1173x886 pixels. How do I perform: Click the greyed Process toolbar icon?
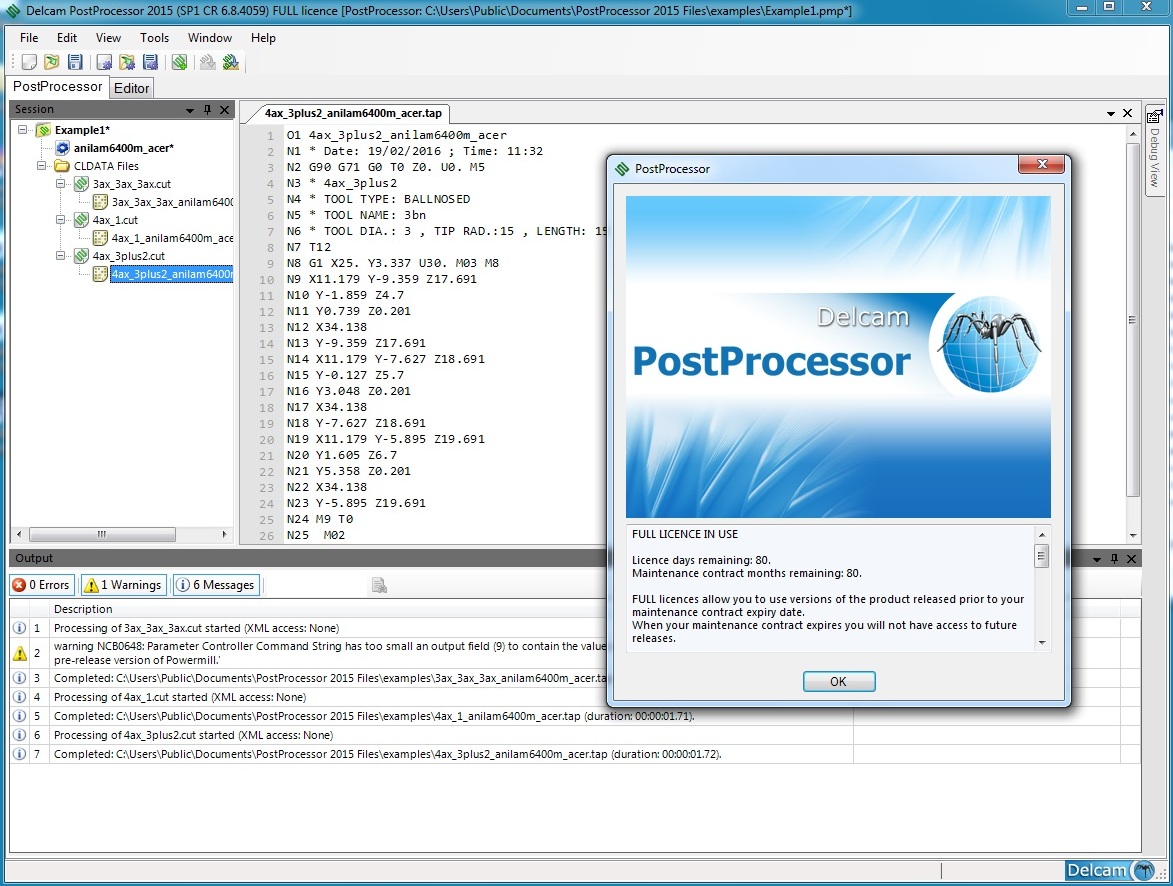click(208, 62)
